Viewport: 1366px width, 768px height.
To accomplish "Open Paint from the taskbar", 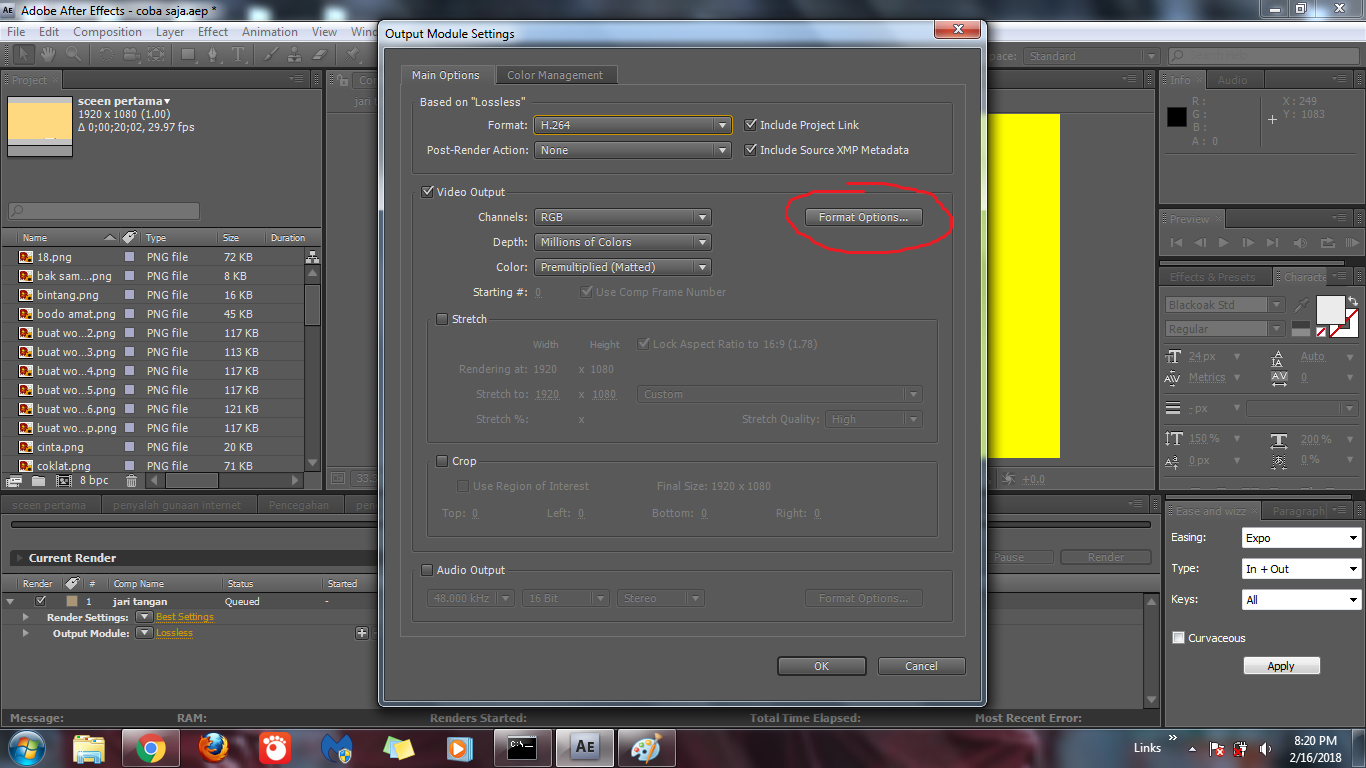I will (647, 747).
